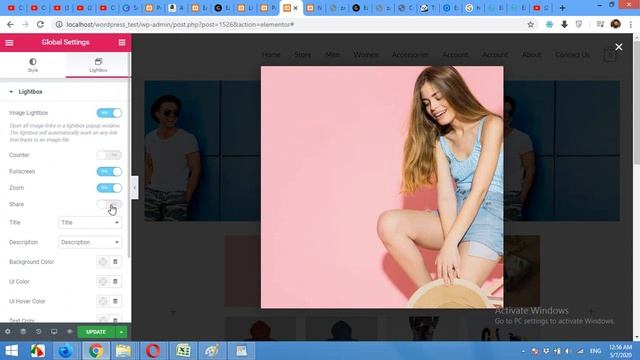Viewport: 640px width, 360px height.
Task: Expand save options arrow beside Update
Action: coord(121,332)
